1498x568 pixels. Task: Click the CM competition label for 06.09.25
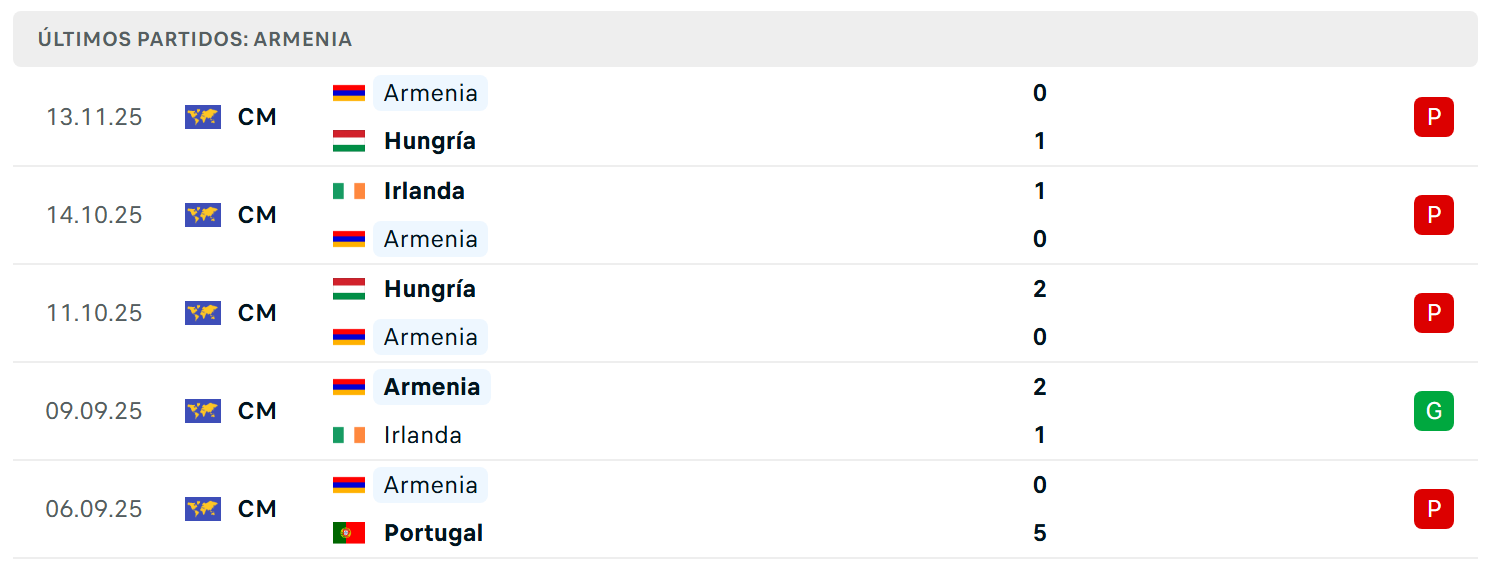[x=257, y=509]
